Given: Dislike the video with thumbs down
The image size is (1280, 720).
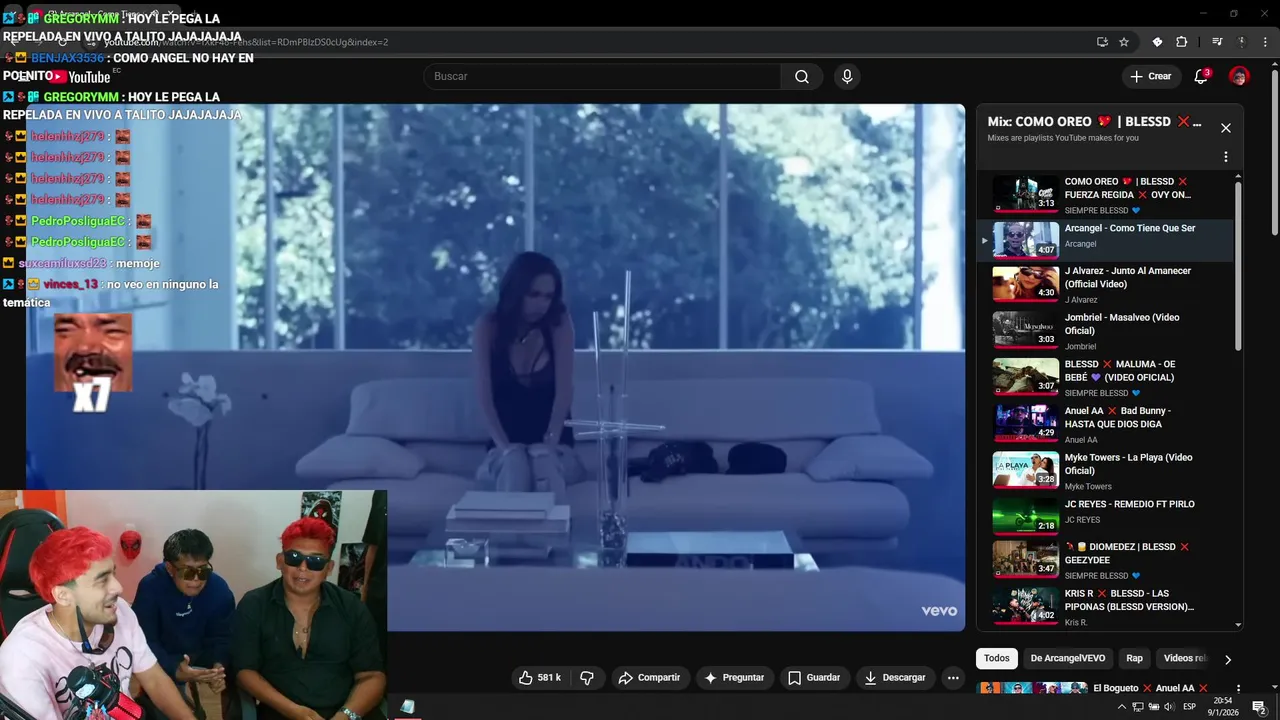Looking at the screenshot, I should [x=587, y=678].
